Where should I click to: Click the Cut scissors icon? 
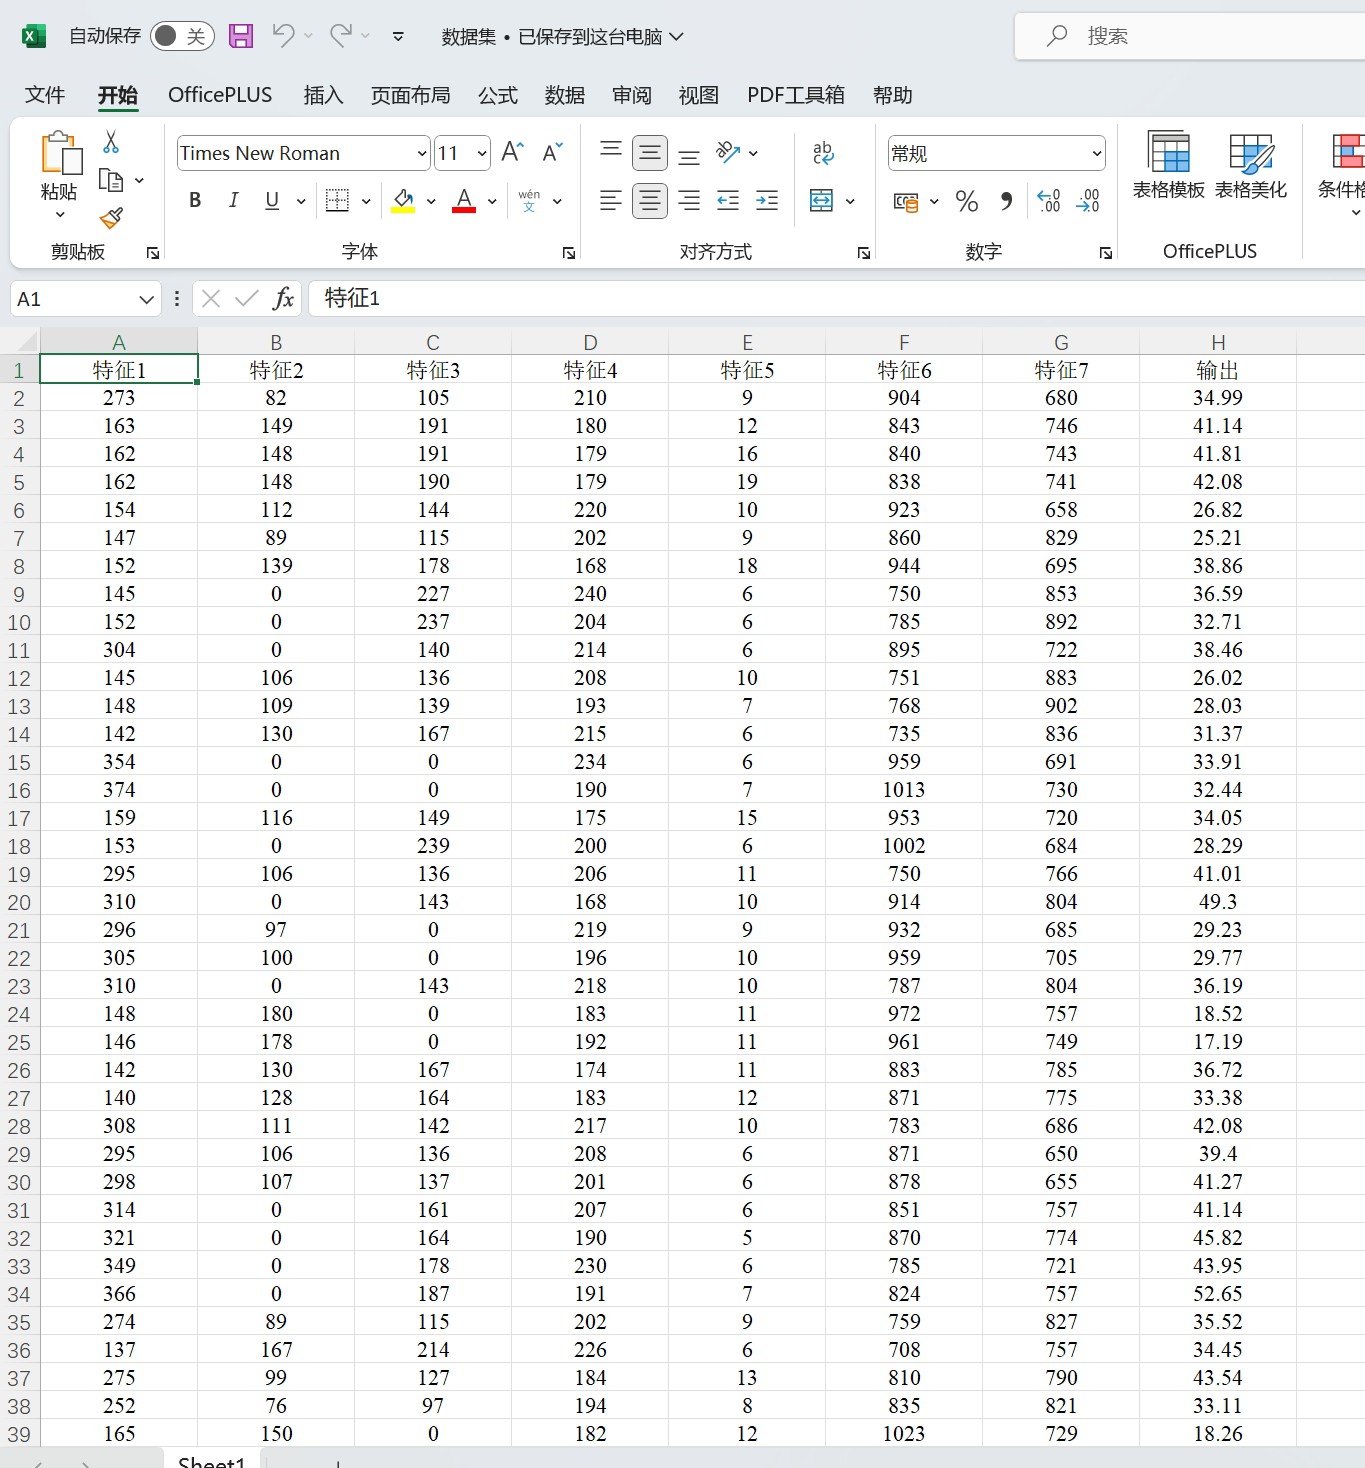[111, 142]
